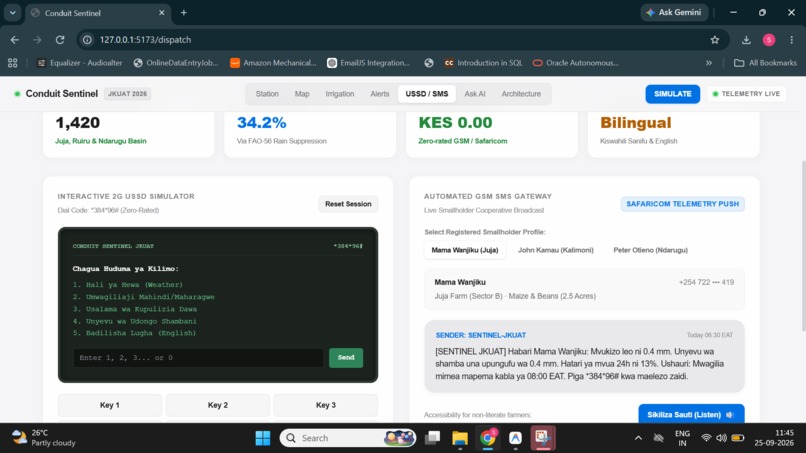The width and height of the screenshot is (806, 453).
Task: Open the Wi-Fi network tray icon
Action: 706,438
